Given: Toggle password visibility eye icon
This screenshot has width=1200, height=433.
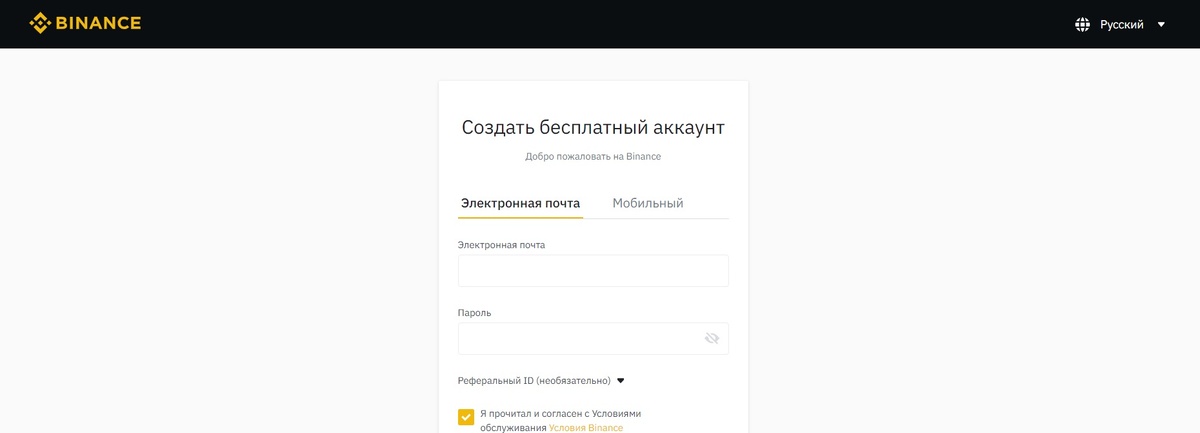Looking at the screenshot, I should tap(712, 339).
